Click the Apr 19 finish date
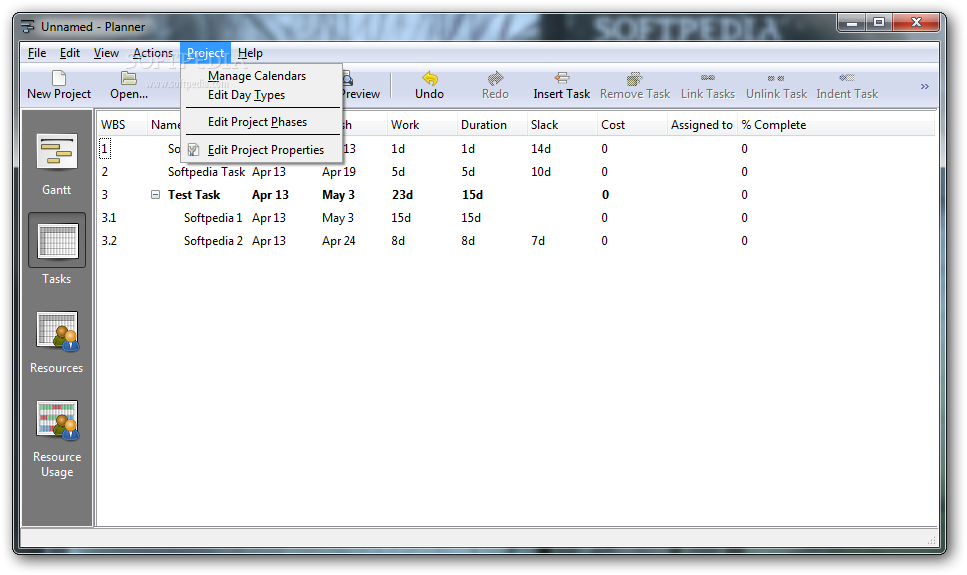This screenshot has width=967, height=575. (x=339, y=172)
